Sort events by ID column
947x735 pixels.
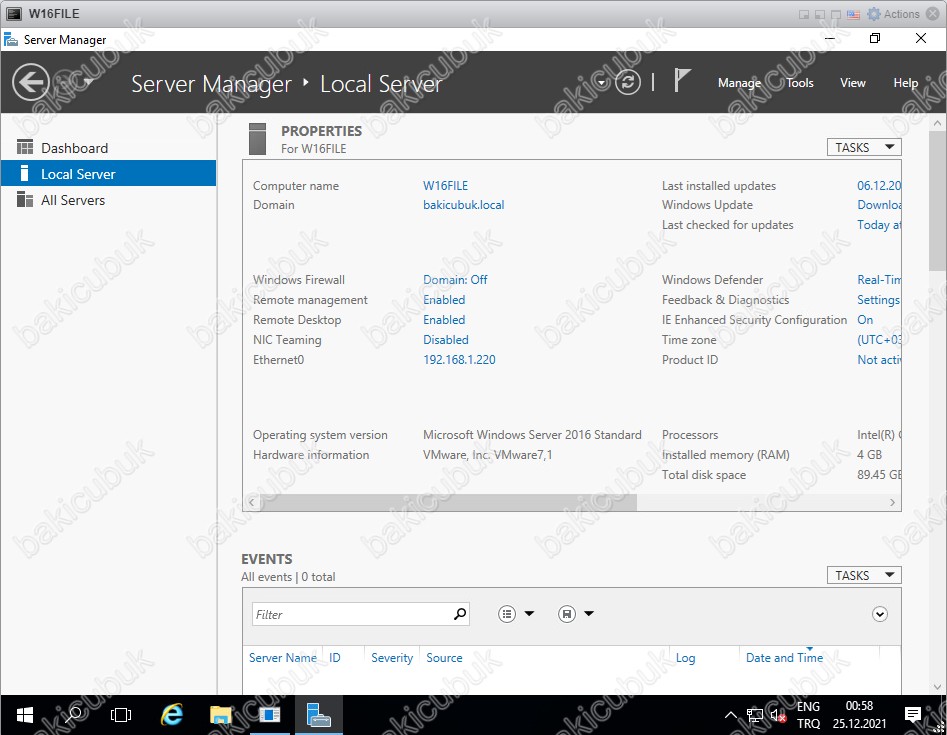(x=335, y=658)
